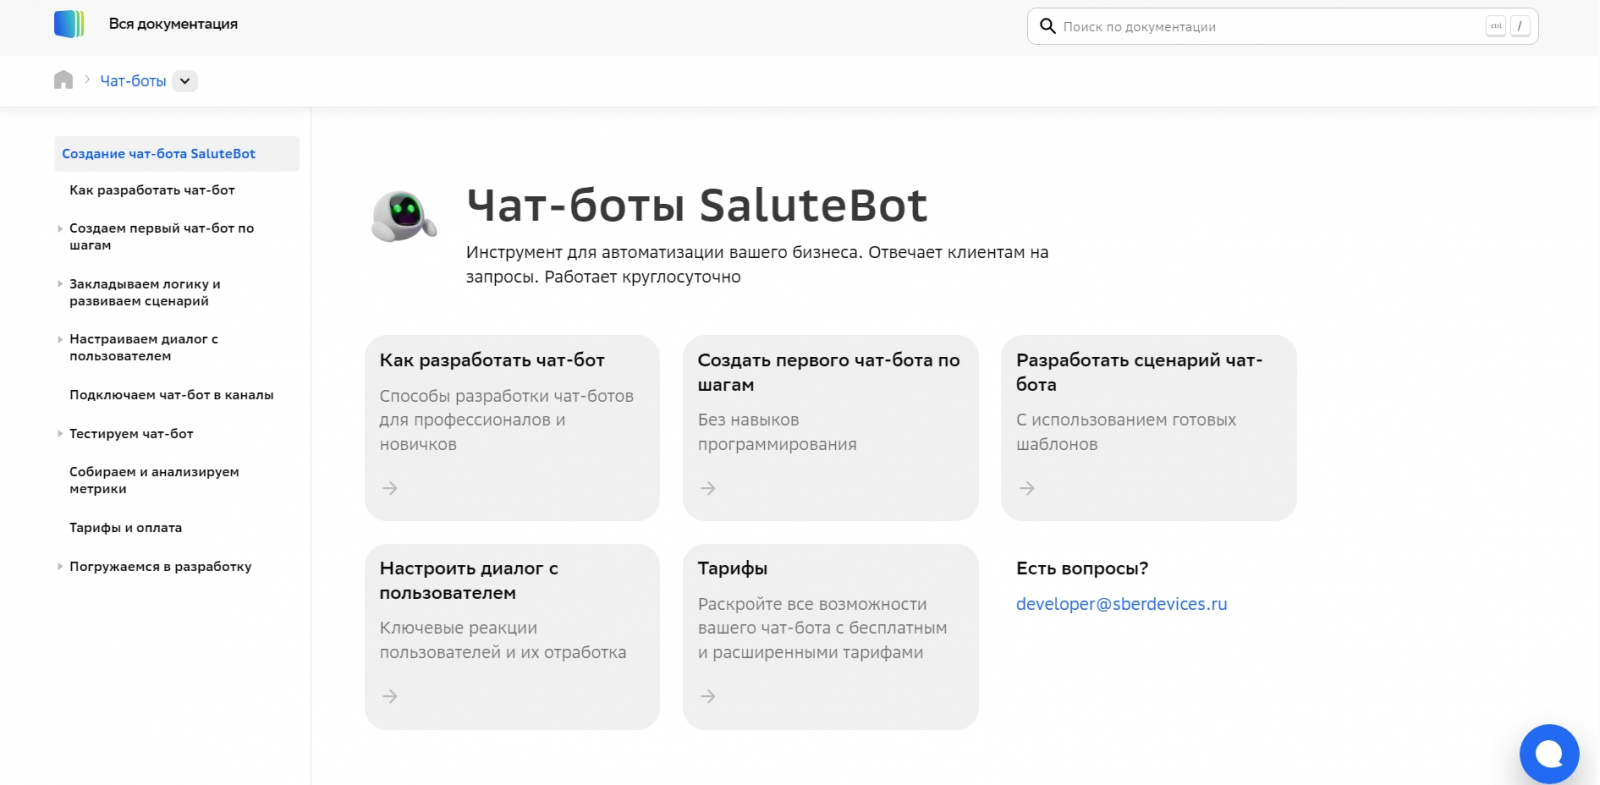Screen dimensions: 1600x785
Task: Open 'Вся документация' top menu
Action: (173, 24)
